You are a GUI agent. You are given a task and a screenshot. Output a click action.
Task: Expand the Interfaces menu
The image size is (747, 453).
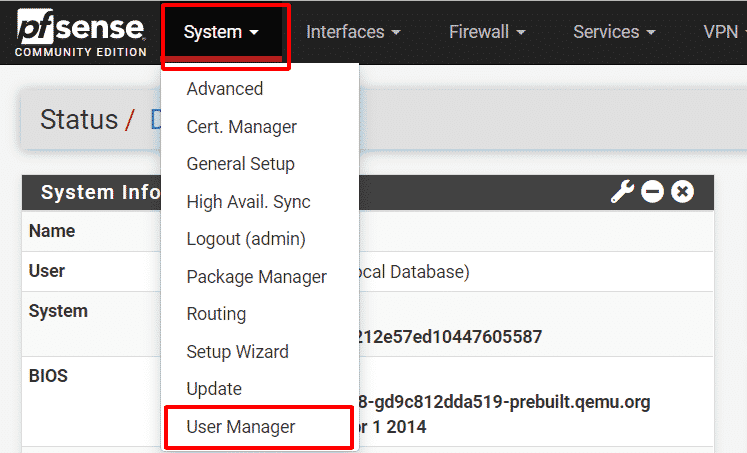click(353, 32)
